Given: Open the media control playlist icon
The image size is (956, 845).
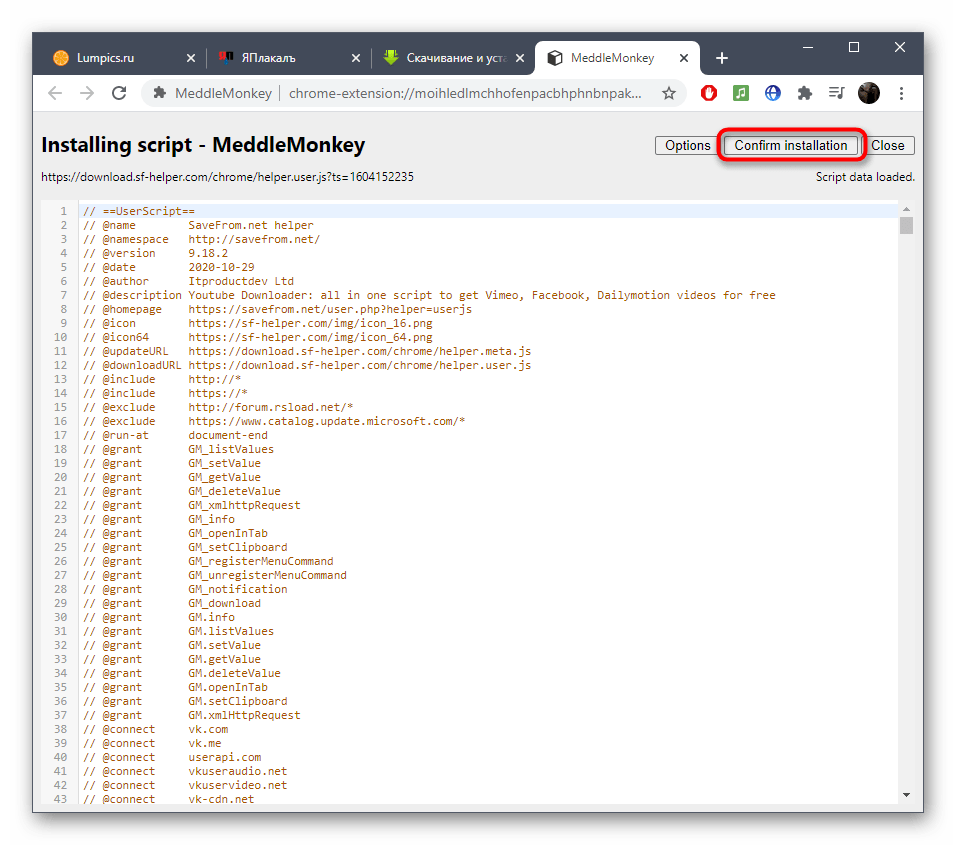Looking at the screenshot, I should (x=836, y=93).
